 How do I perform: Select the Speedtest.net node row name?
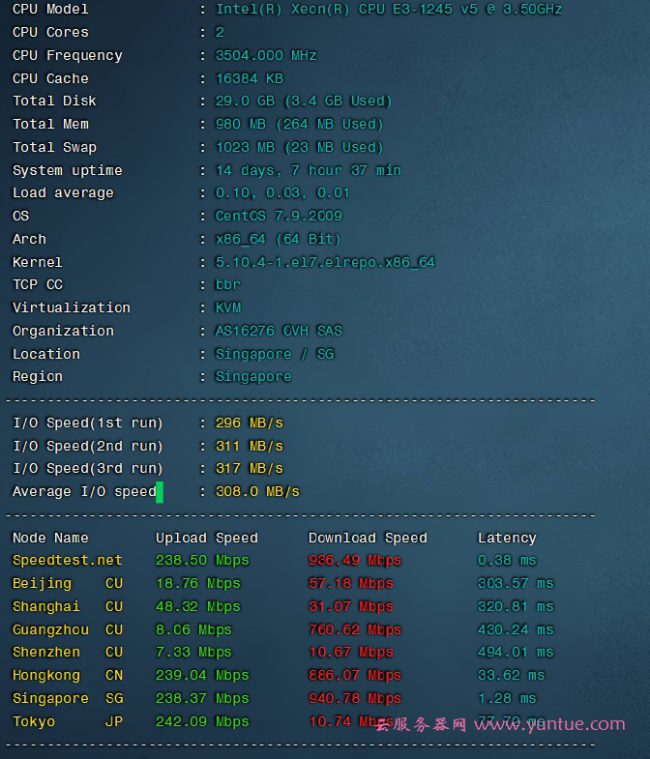tap(67, 560)
